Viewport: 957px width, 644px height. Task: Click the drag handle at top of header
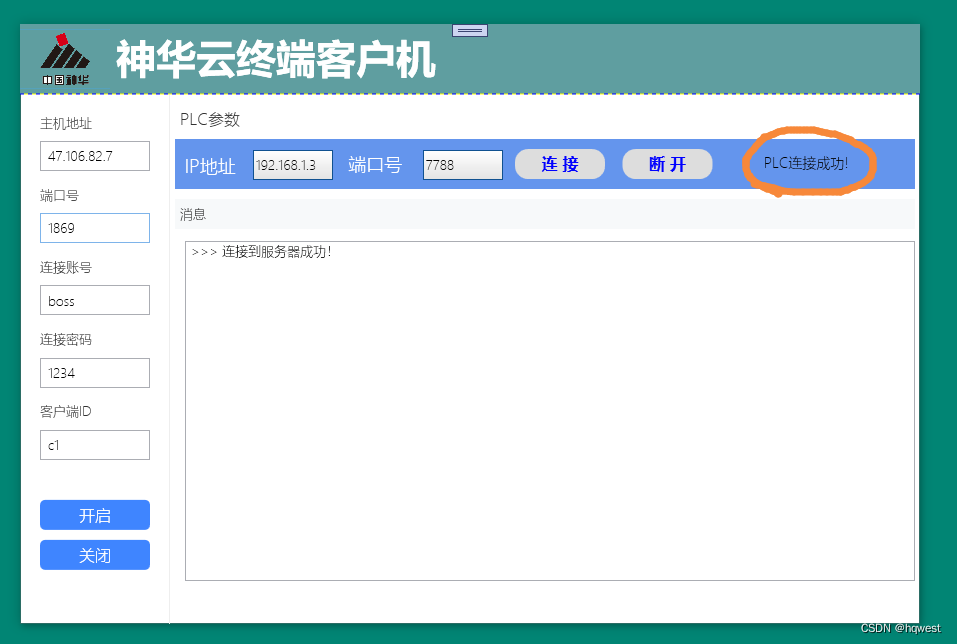click(469, 30)
